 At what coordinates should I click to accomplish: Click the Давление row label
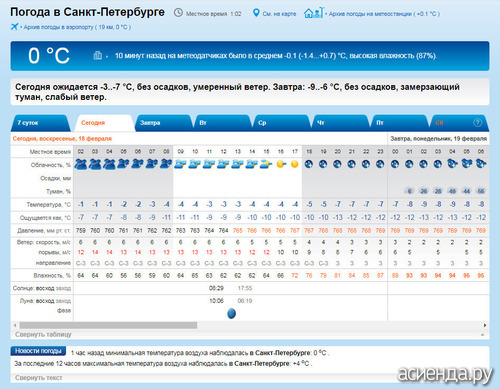43,230
